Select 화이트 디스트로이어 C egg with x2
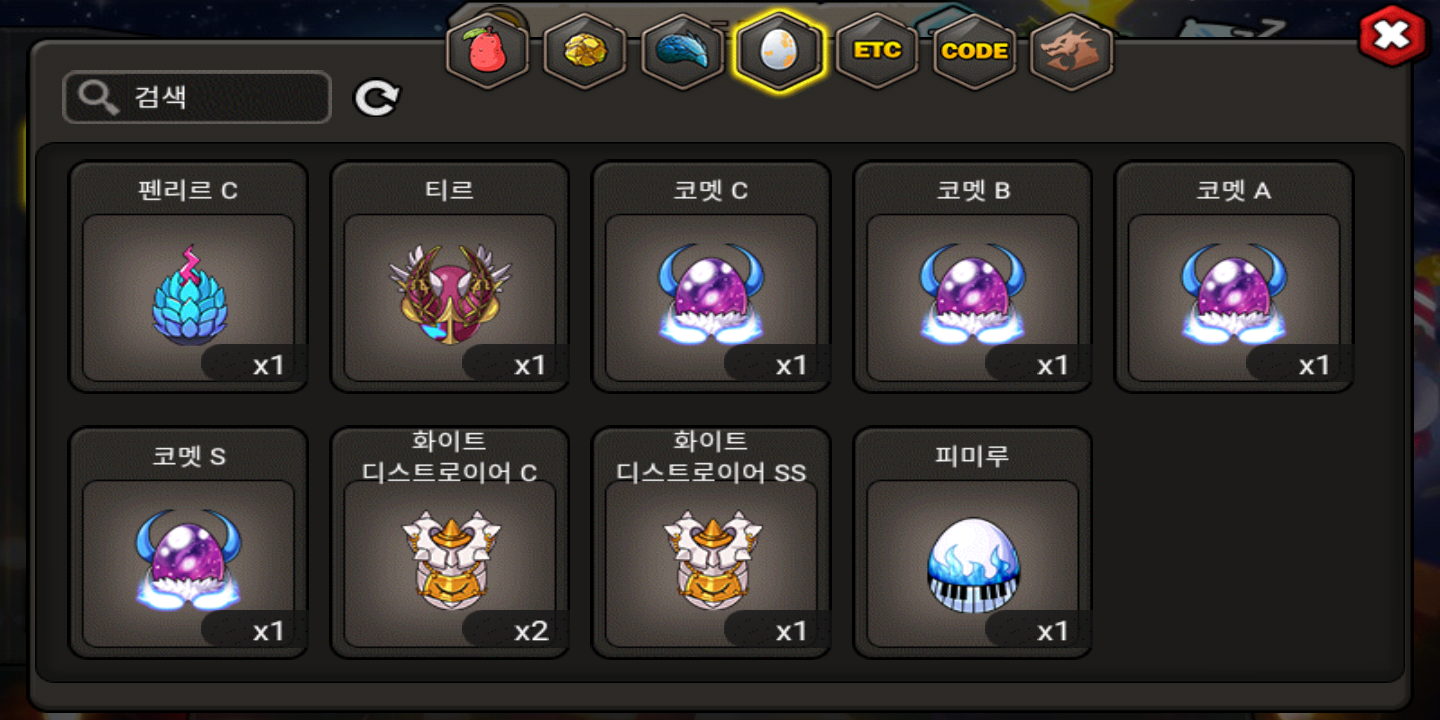The height and width of the screenshot is (720, 1440). tap(450, 543)
